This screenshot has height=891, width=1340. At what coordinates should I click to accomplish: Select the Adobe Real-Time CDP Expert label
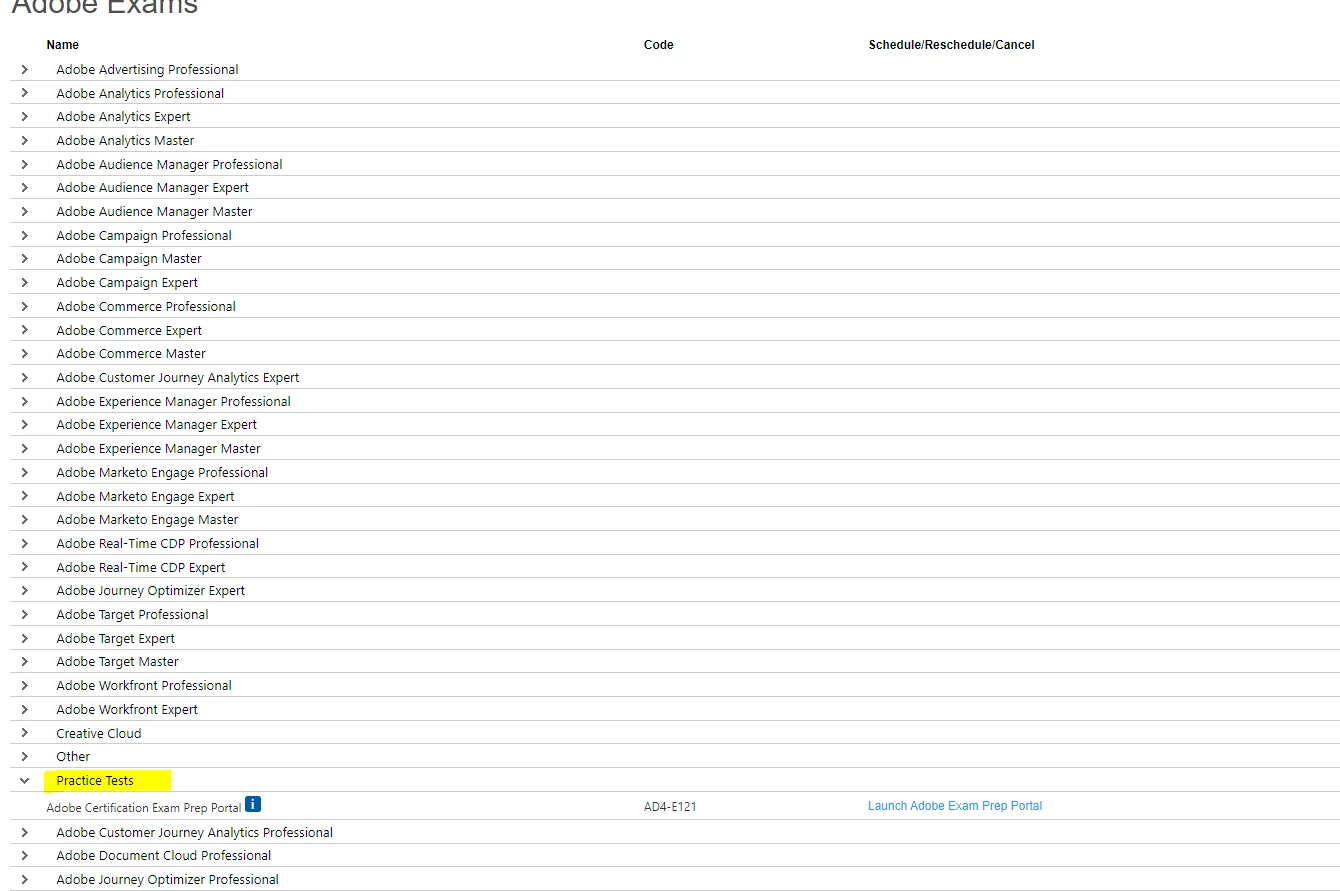tap(141, 567)
